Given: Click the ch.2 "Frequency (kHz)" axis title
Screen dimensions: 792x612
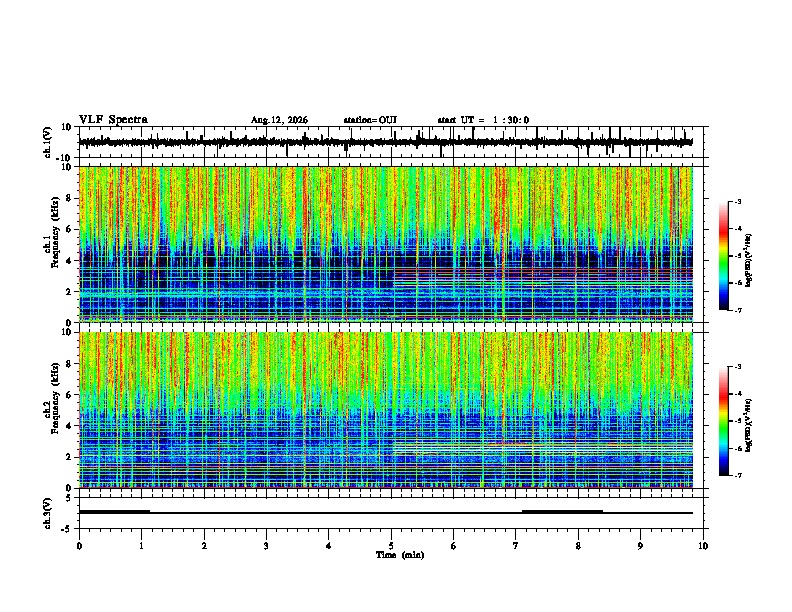Looking at the screenshot, I should 55,398.
